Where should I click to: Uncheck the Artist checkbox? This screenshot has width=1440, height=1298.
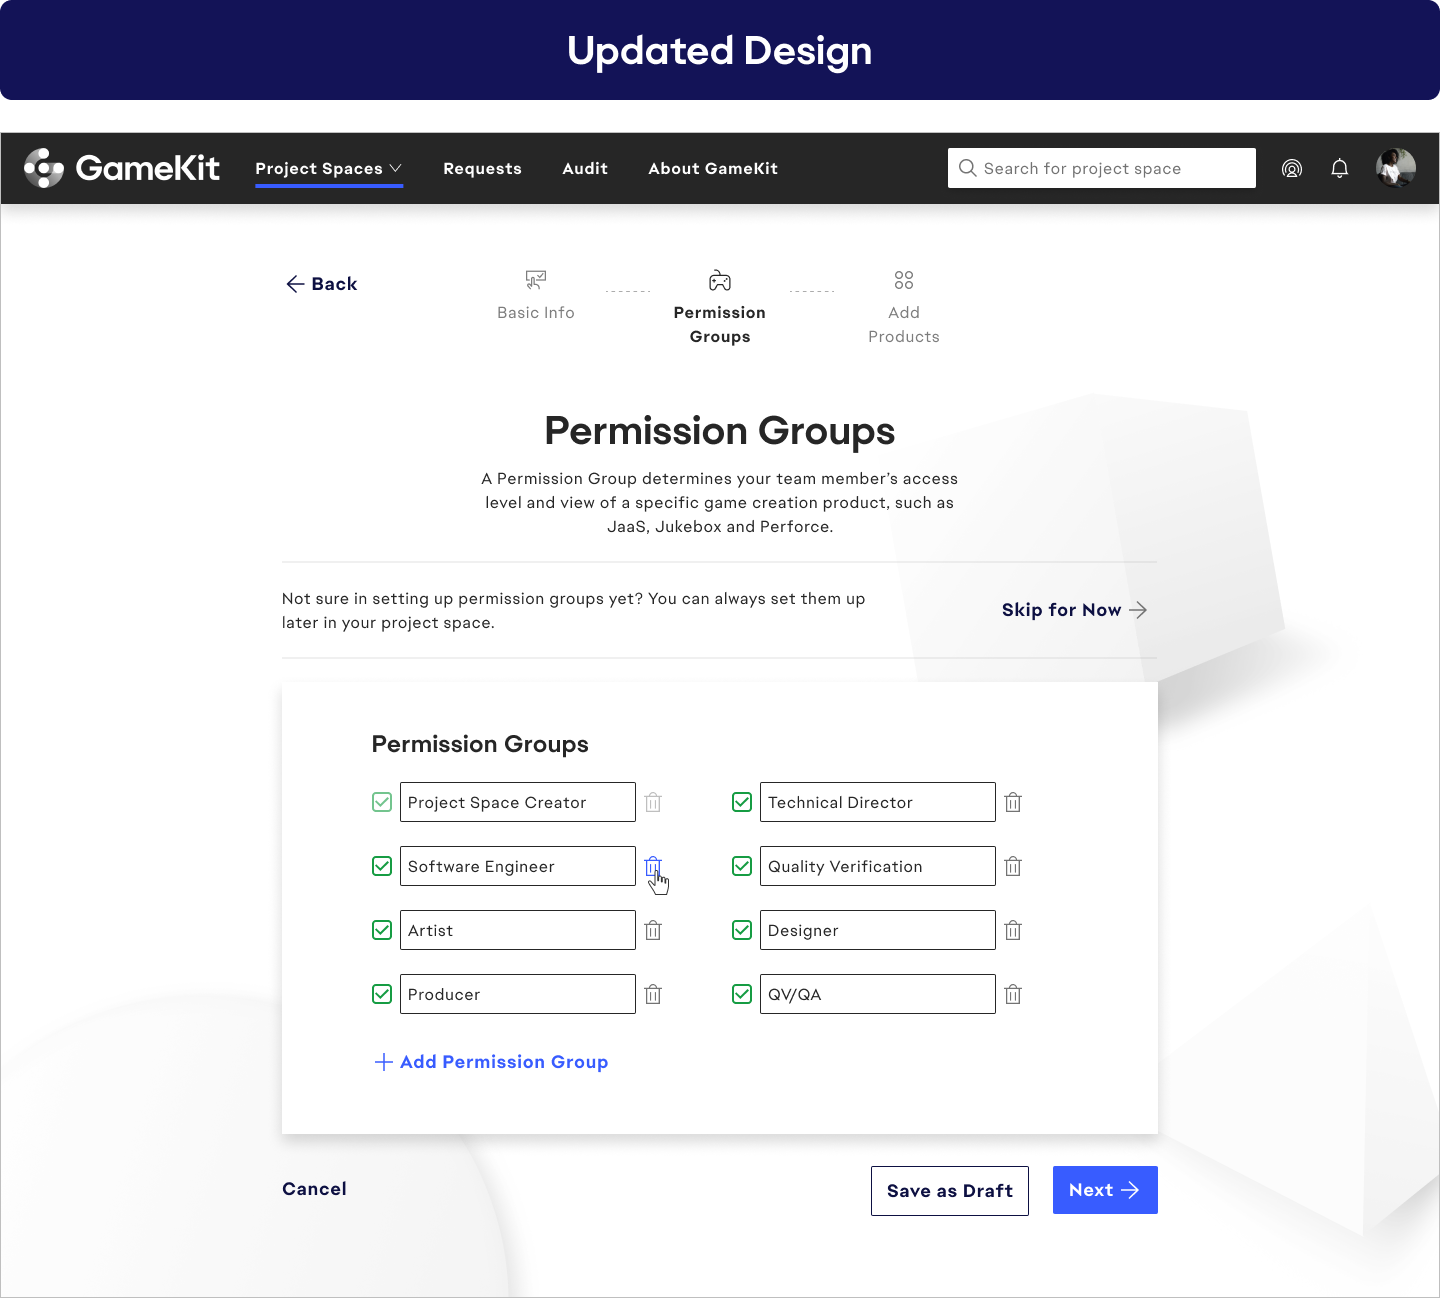[382, 930]
